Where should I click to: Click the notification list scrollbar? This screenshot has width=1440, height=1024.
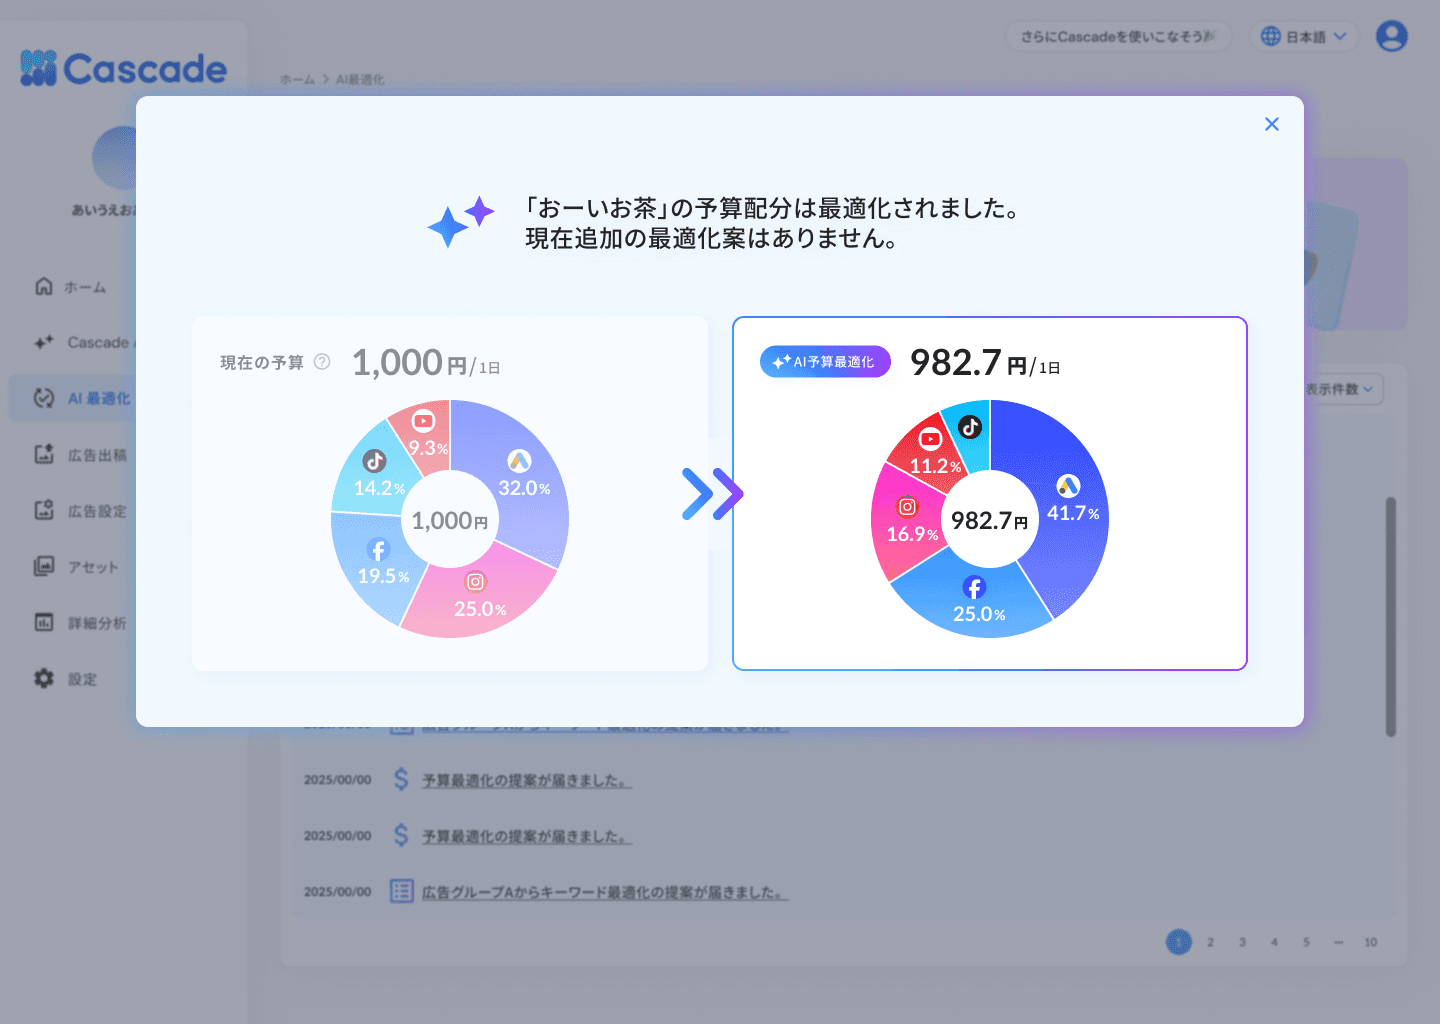pos(1390,617)
